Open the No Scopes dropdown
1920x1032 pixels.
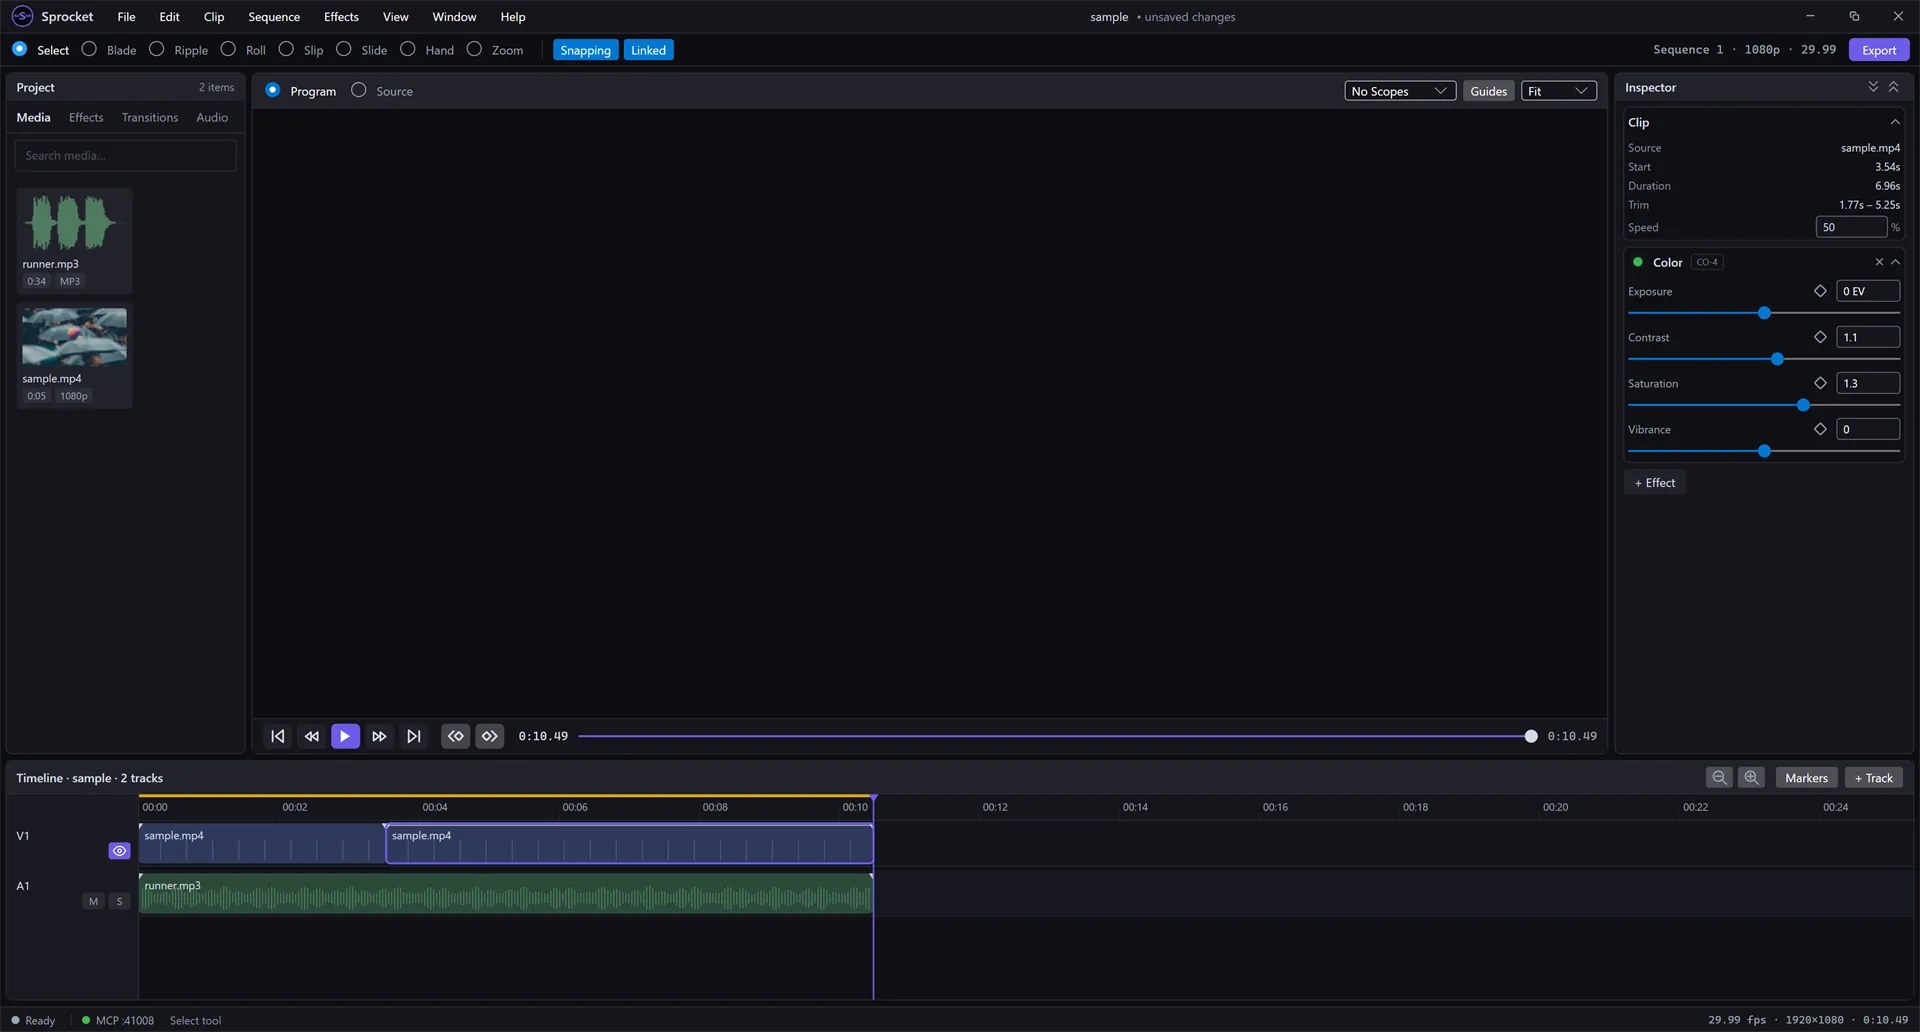click(x=1399, y=91)
